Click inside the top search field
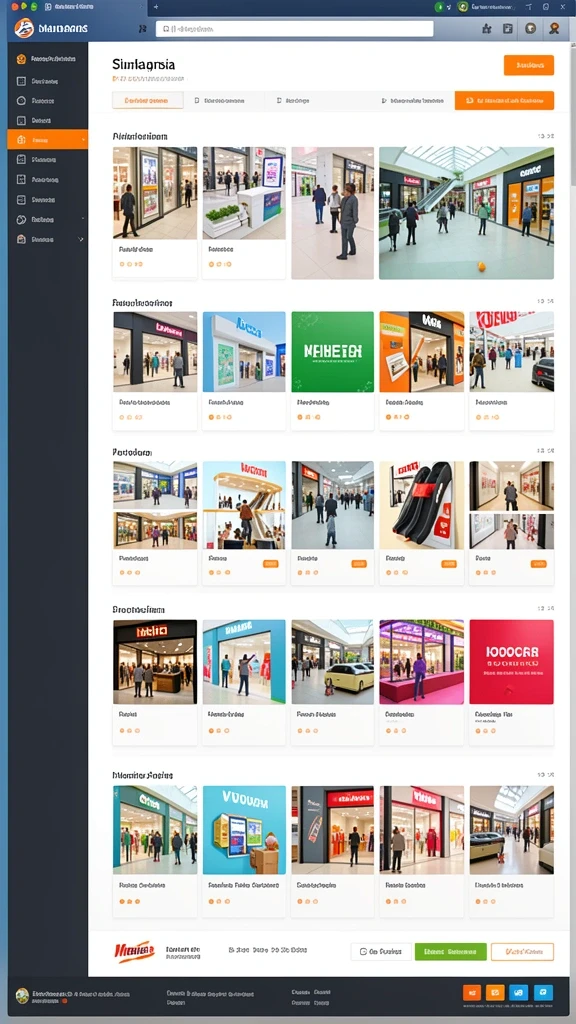Screen dimensions: 576x1024 click(x=295, y=29)
